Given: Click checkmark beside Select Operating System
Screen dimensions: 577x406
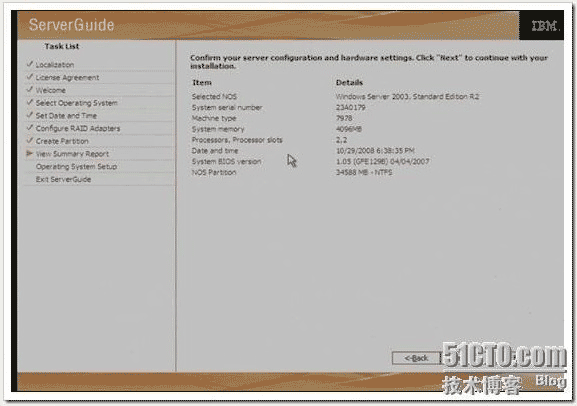Looking at the screenshot, I should [x=30, y=102].
